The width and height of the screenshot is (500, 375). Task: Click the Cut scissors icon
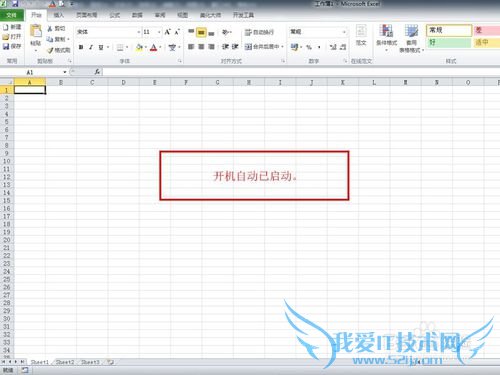(50, 29)
